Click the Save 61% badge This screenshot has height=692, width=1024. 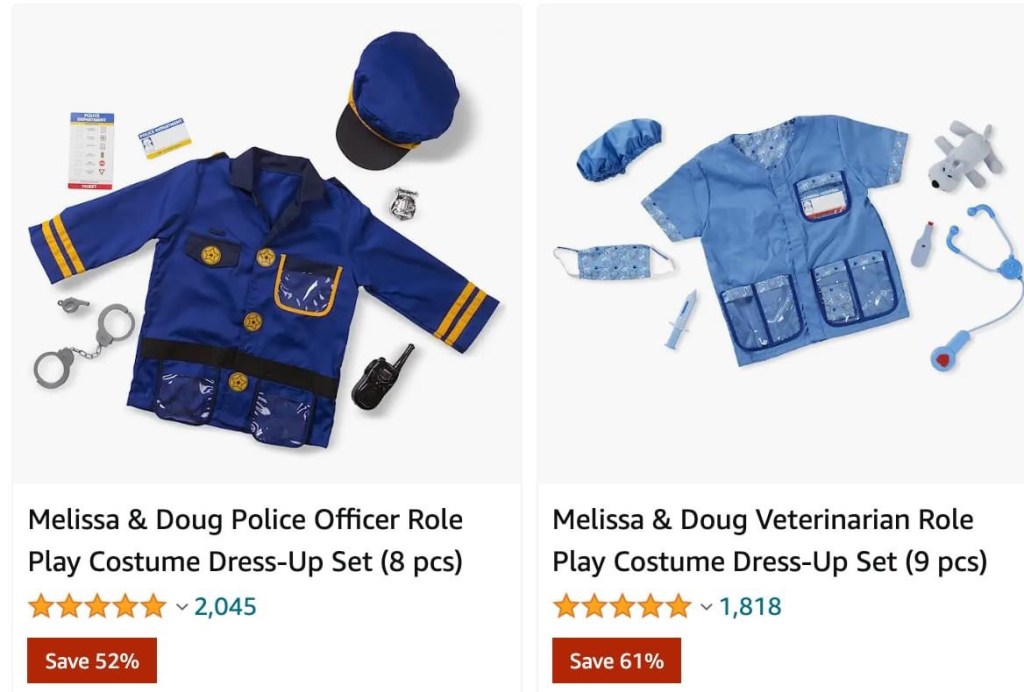(x=616, y=660)
